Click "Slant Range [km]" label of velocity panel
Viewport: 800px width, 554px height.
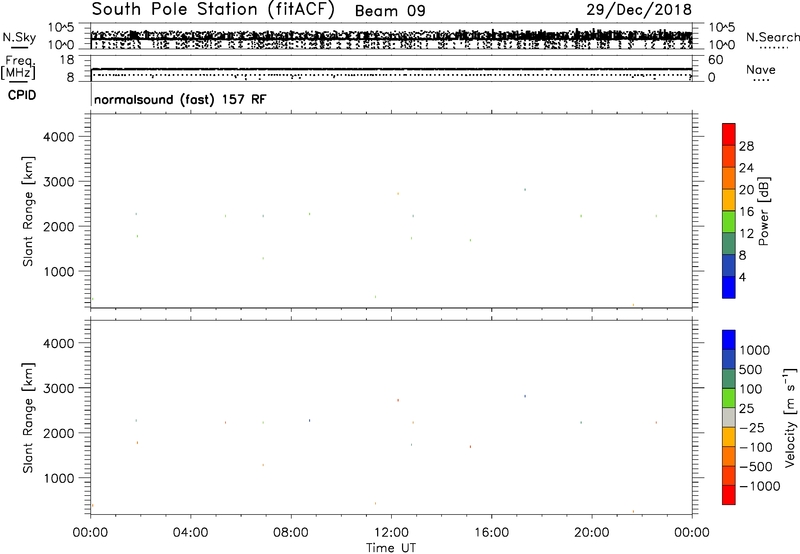28,418
